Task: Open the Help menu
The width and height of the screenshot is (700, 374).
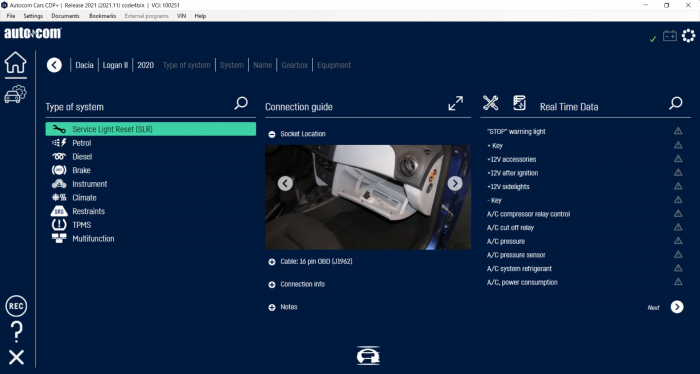Action: [200, 16]
